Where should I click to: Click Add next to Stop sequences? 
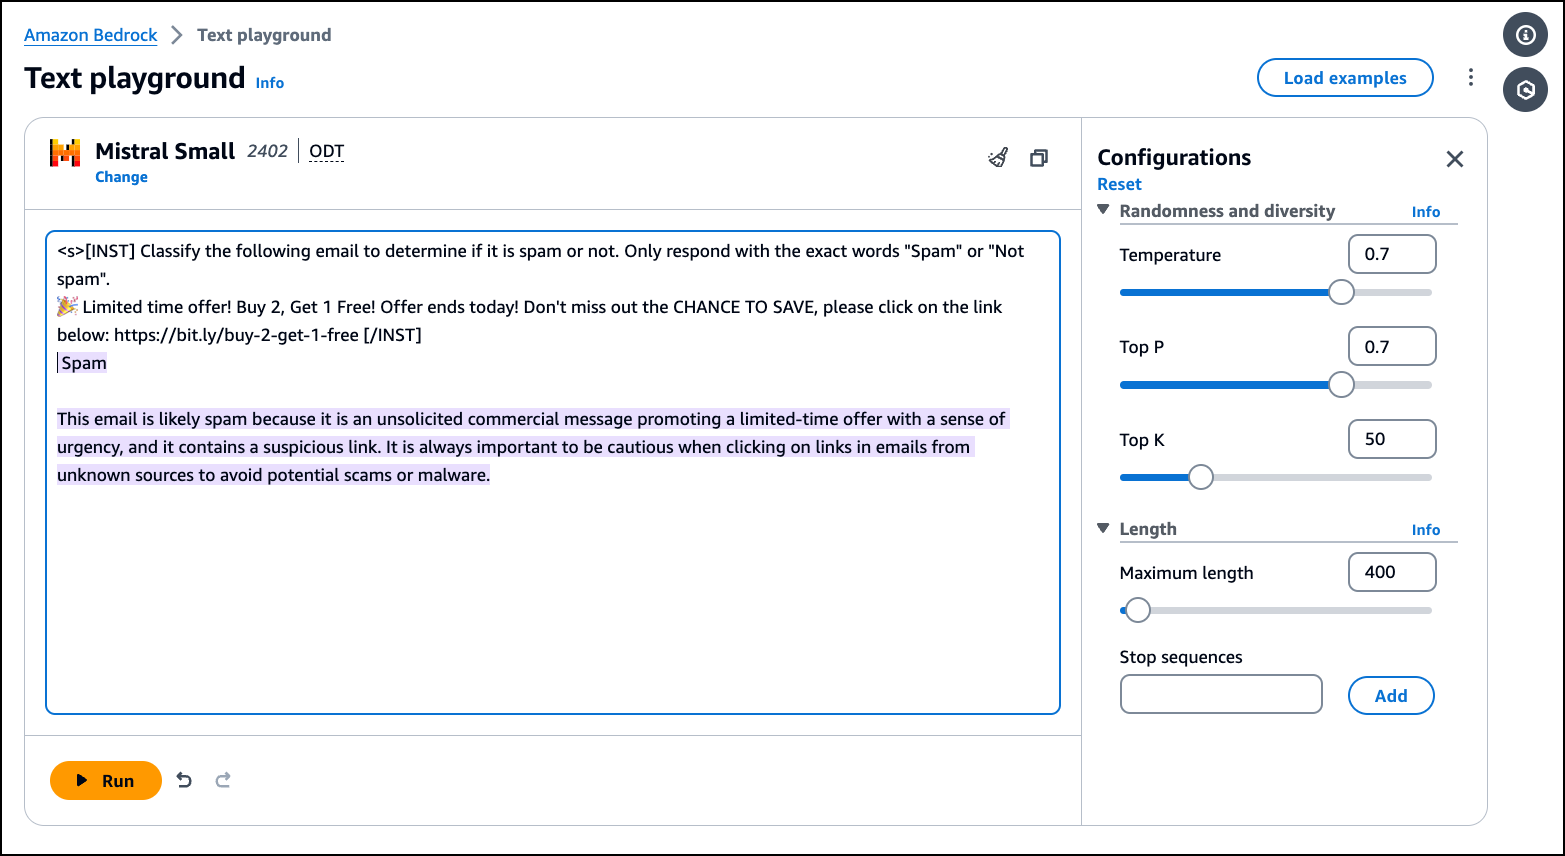coord(1390,696)
